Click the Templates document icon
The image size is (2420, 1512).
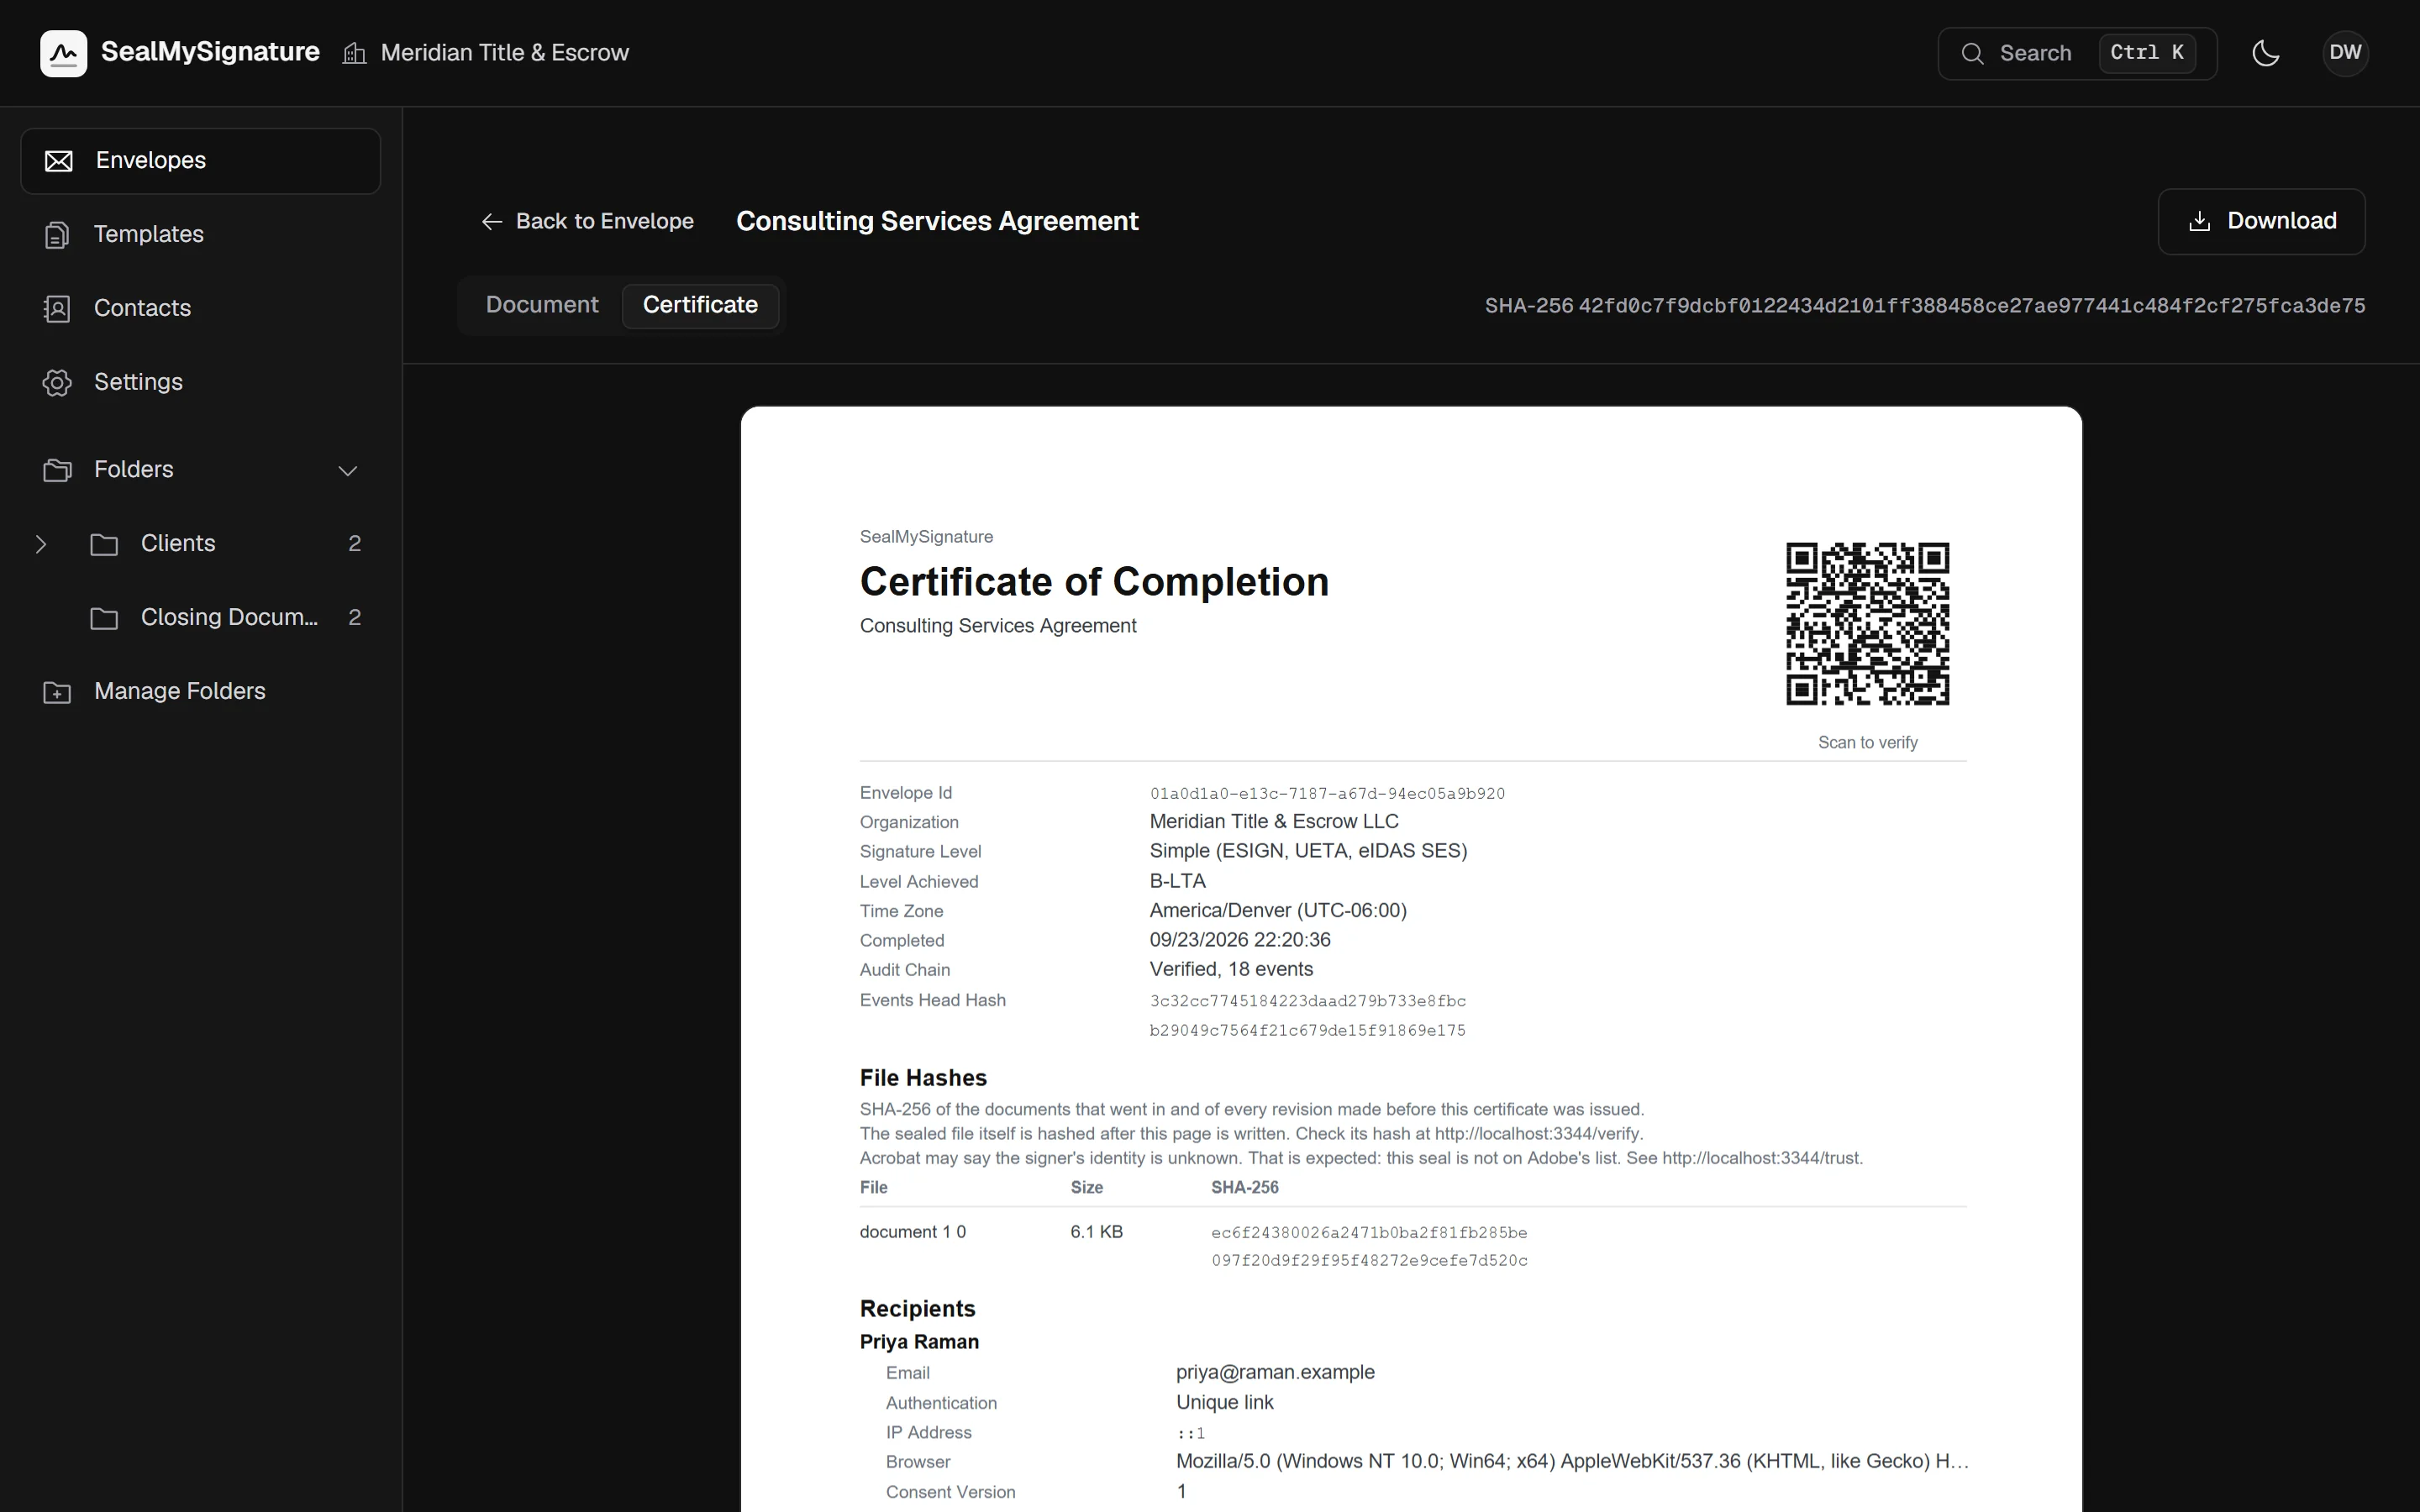(57, 235)
